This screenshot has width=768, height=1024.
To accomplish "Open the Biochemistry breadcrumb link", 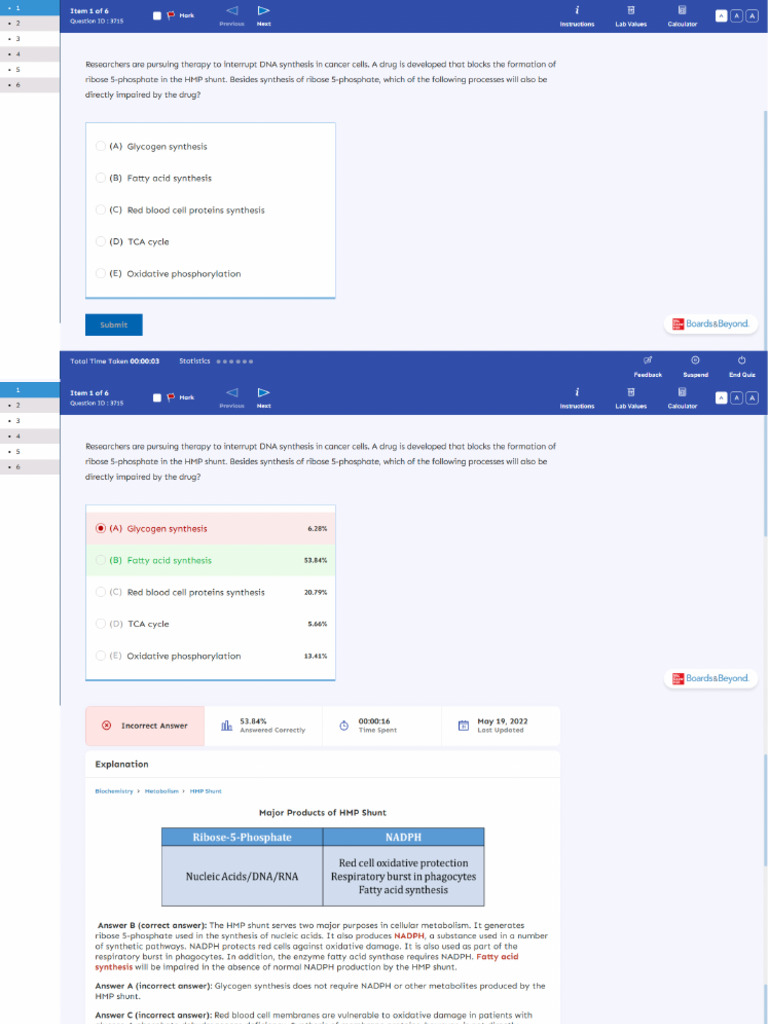I will point(114,791).
